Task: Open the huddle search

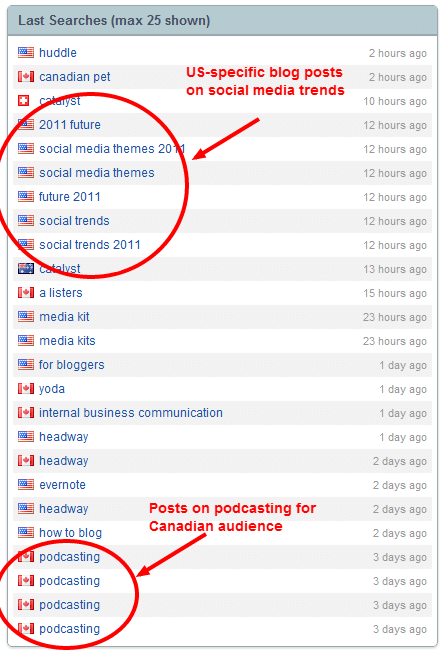Action: point(58,53)
